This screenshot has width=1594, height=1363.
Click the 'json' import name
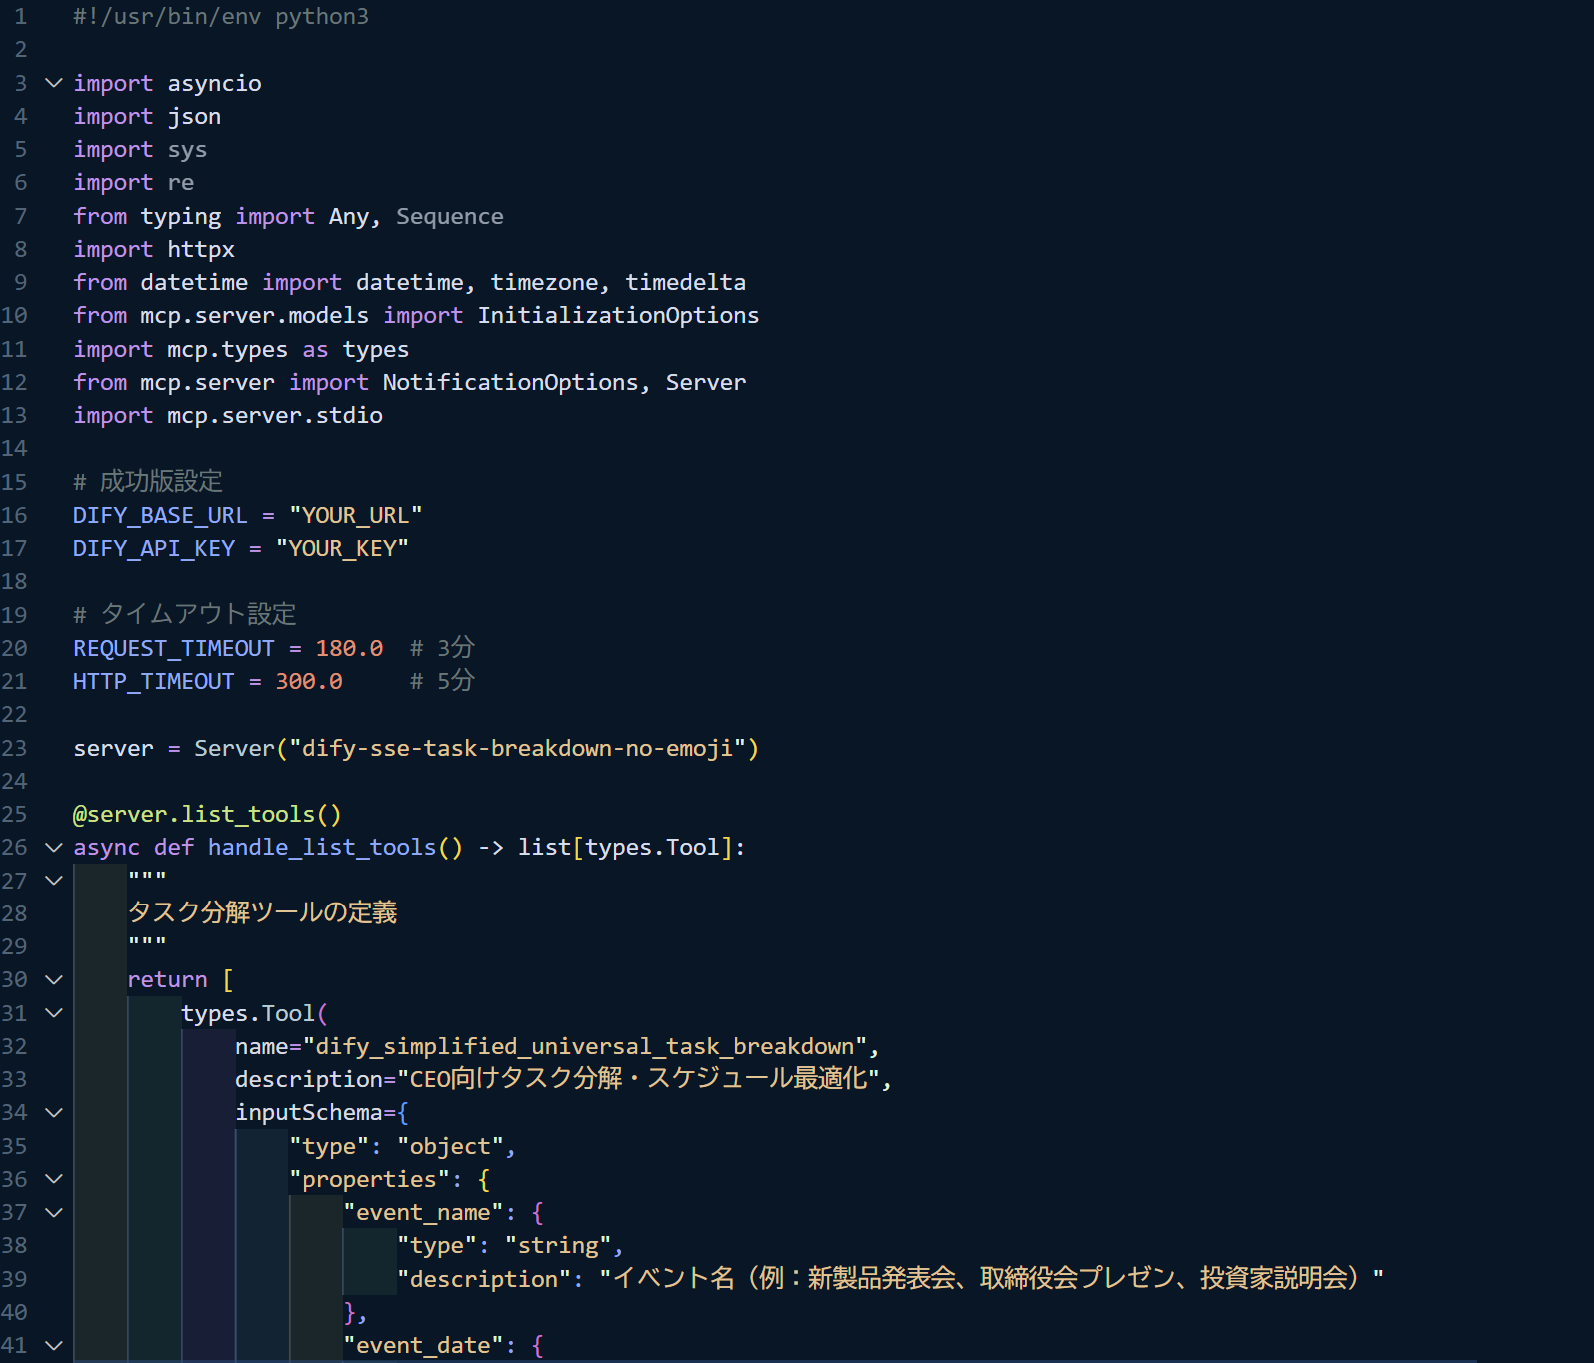pos(194,116)
